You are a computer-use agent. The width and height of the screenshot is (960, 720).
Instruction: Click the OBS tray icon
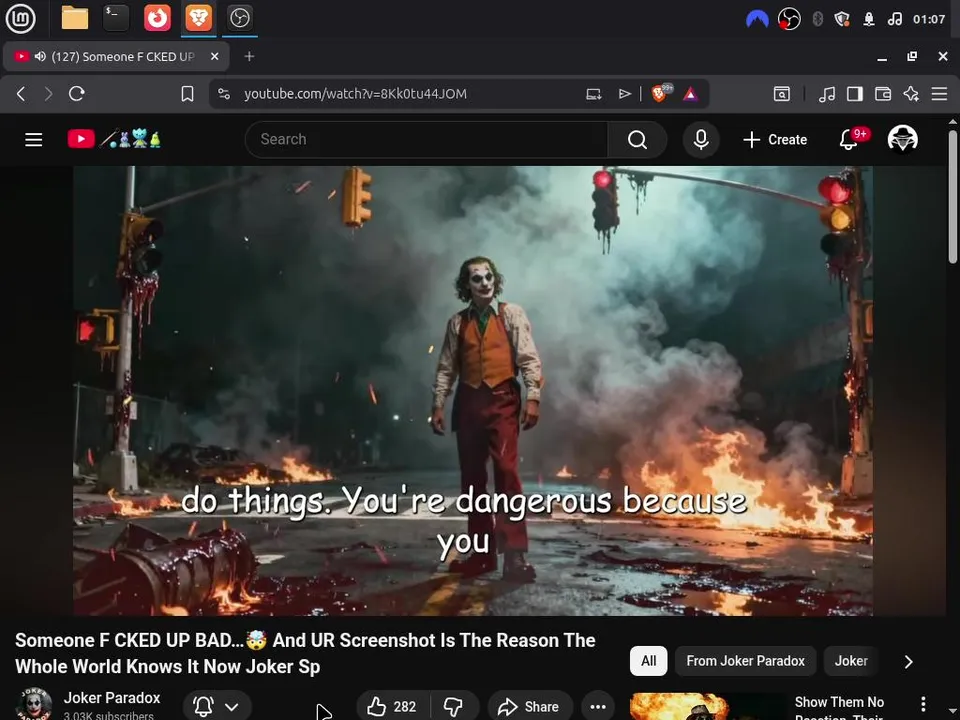tap(789, 20)
